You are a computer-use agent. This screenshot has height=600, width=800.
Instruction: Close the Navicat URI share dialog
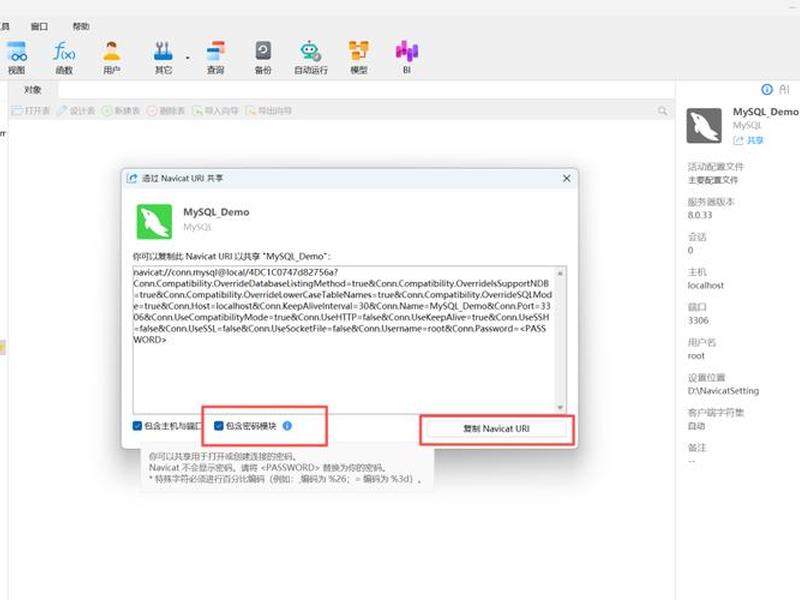point(566,178)
